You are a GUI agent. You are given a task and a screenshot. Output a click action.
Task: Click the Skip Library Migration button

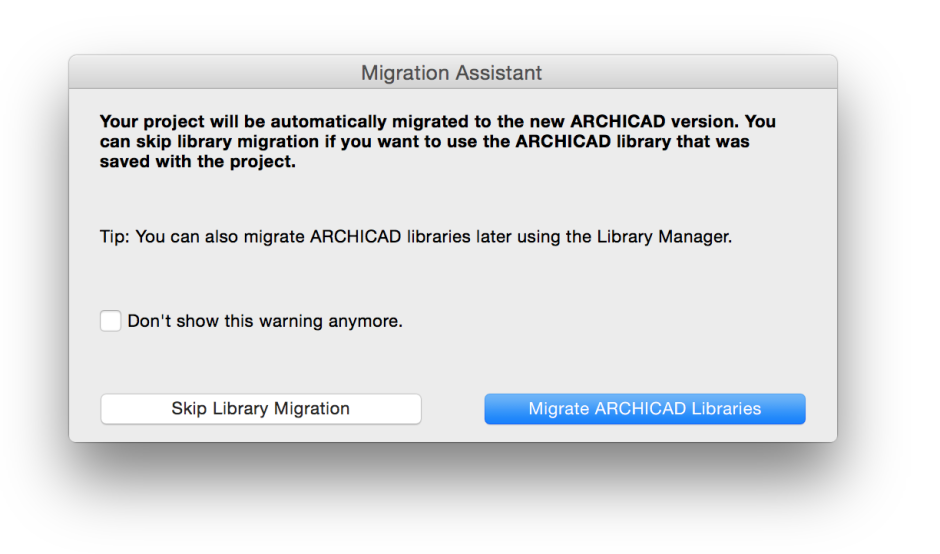(261, 409)
